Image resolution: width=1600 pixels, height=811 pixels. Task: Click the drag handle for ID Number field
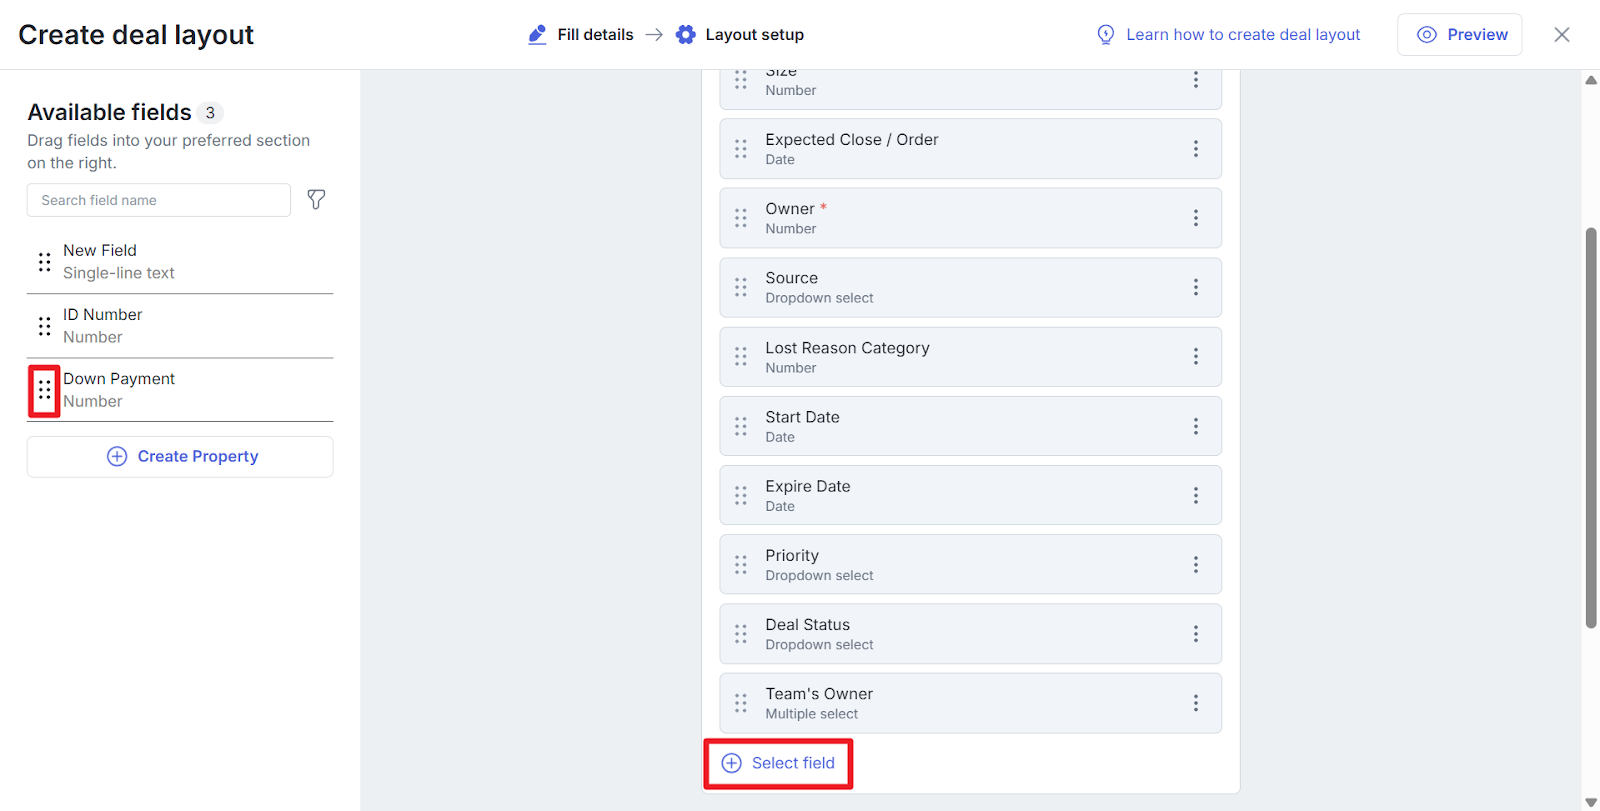[x=44, y=326]
